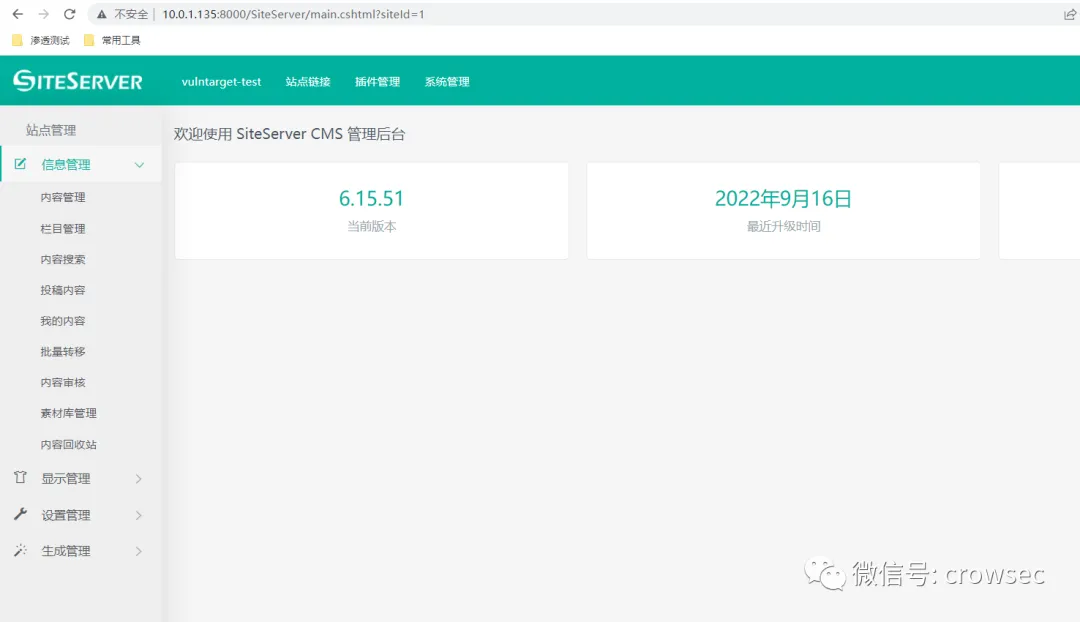Image resolution: width=1080 pixels, height=622 pixels.
Task: Click the 设置管理 wrench icon
Action: click(x=20, y=514)
